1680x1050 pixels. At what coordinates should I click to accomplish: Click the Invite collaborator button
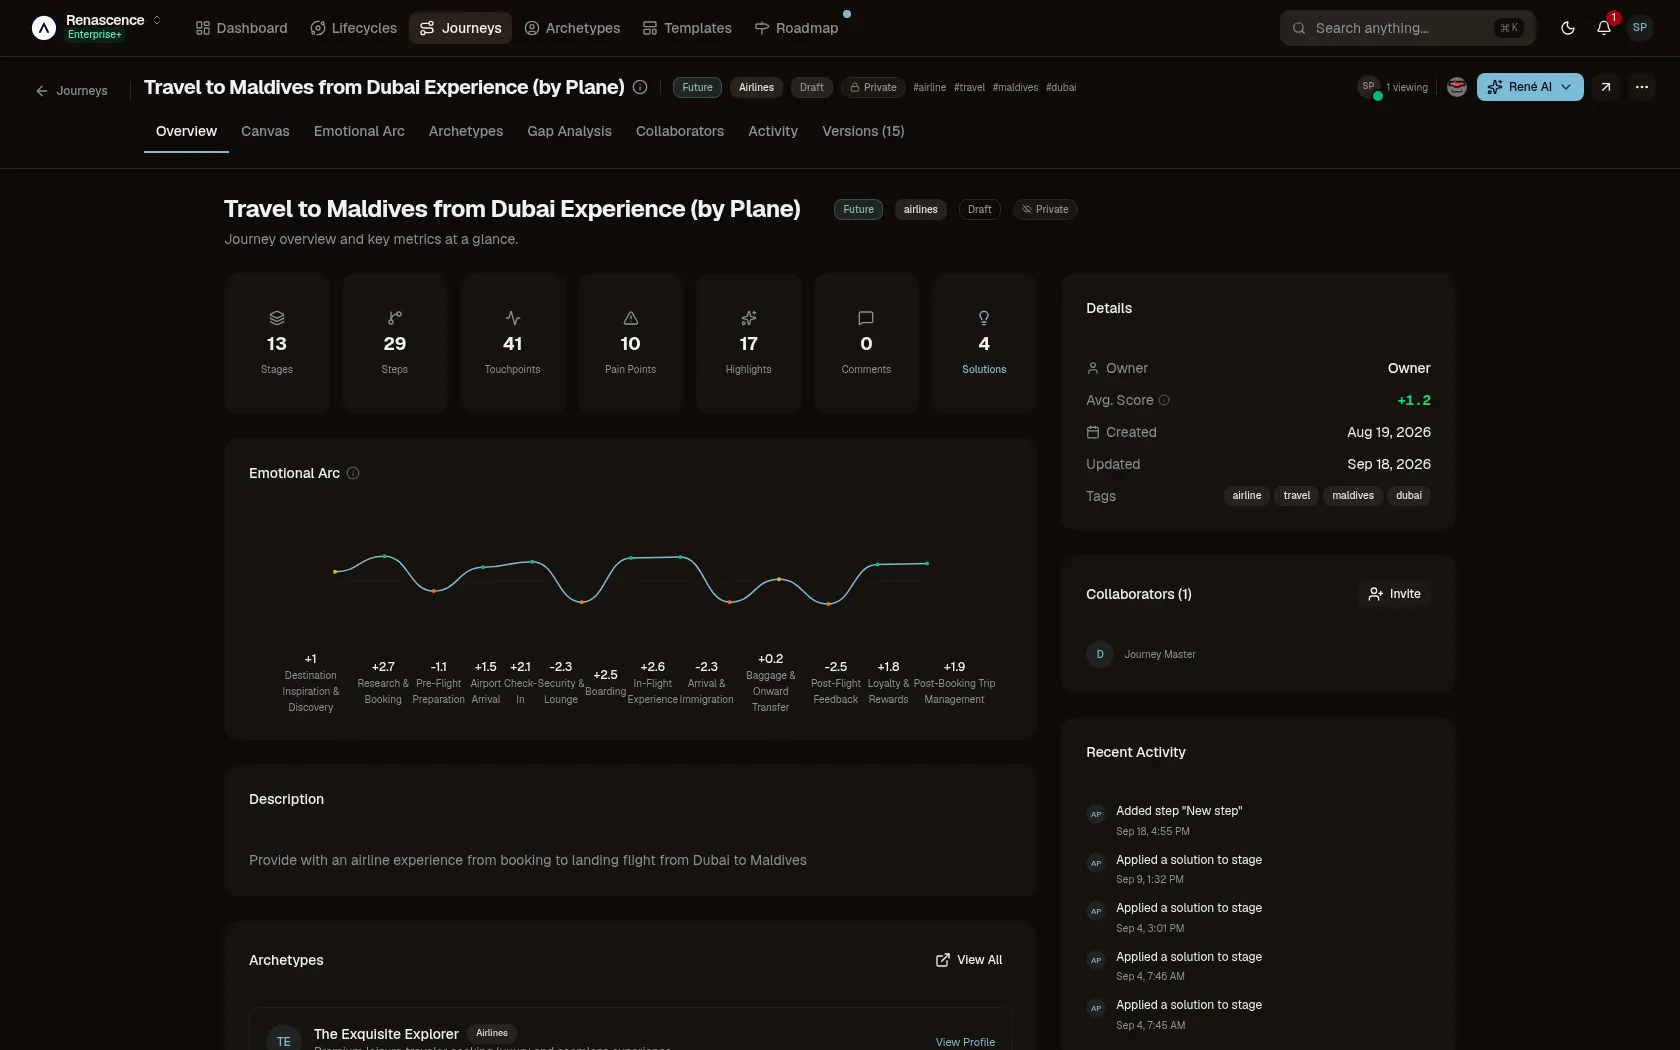(x=1395, y=594)
